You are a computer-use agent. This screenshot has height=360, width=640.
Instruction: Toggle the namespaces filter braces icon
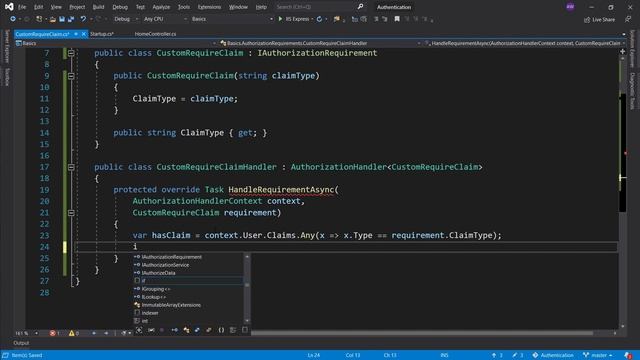(221, 330)
